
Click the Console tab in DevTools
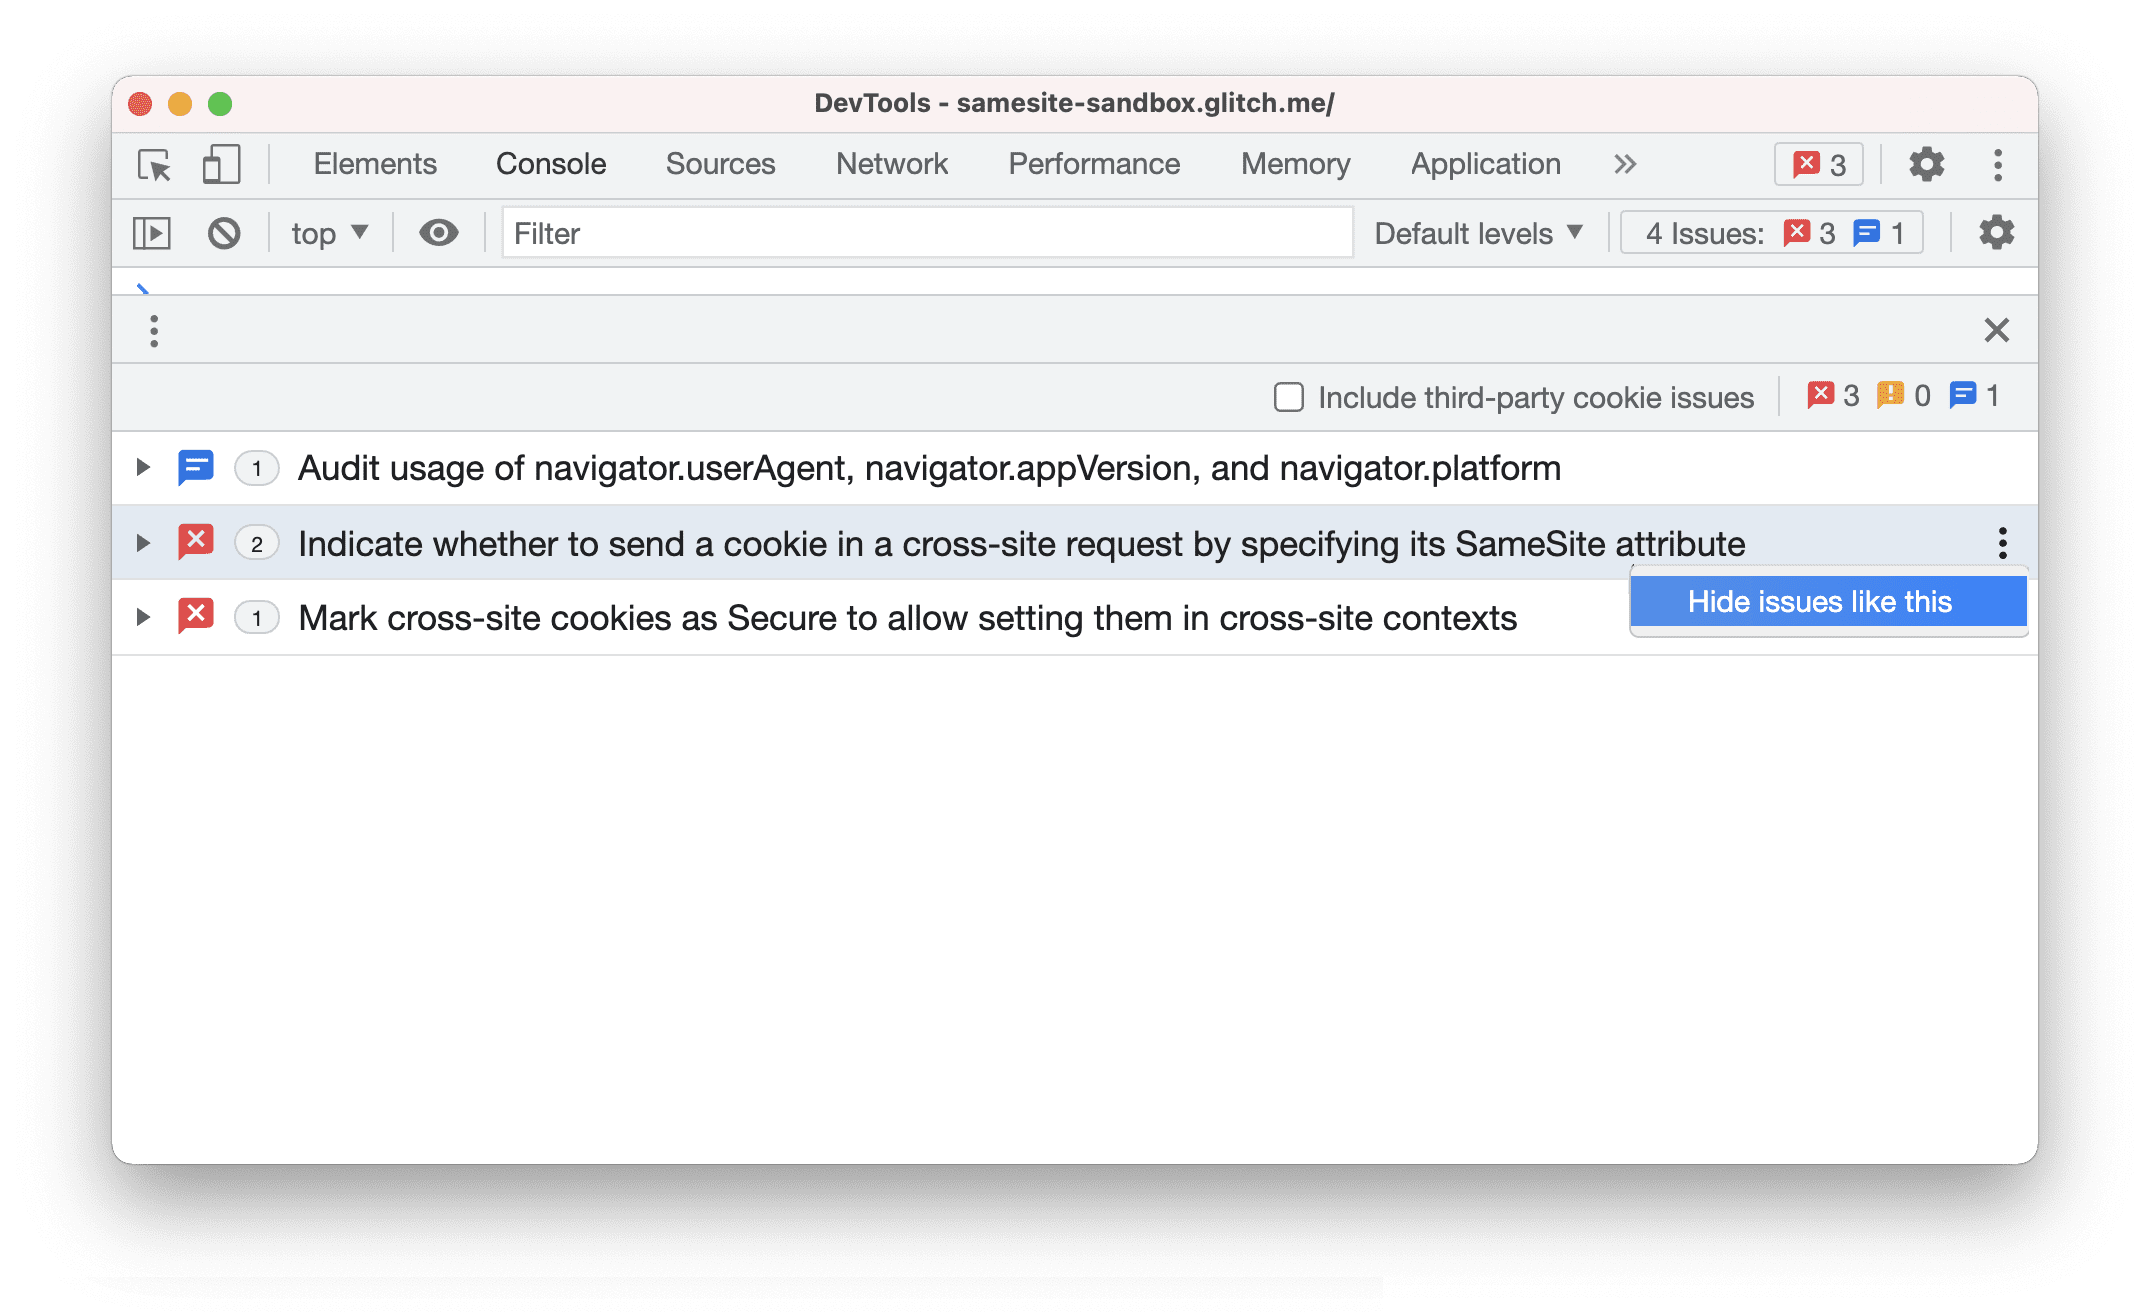pos(550,164)
